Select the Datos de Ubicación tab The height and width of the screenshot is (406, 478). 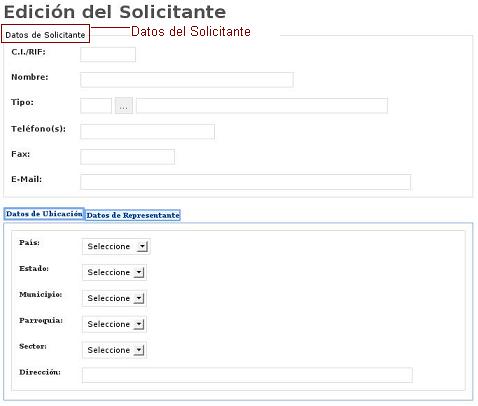44,214
